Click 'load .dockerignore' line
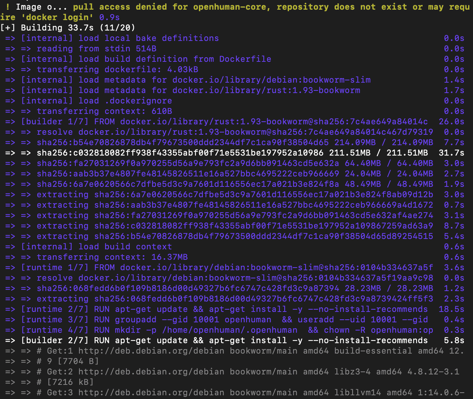 [x=235, y=101]
